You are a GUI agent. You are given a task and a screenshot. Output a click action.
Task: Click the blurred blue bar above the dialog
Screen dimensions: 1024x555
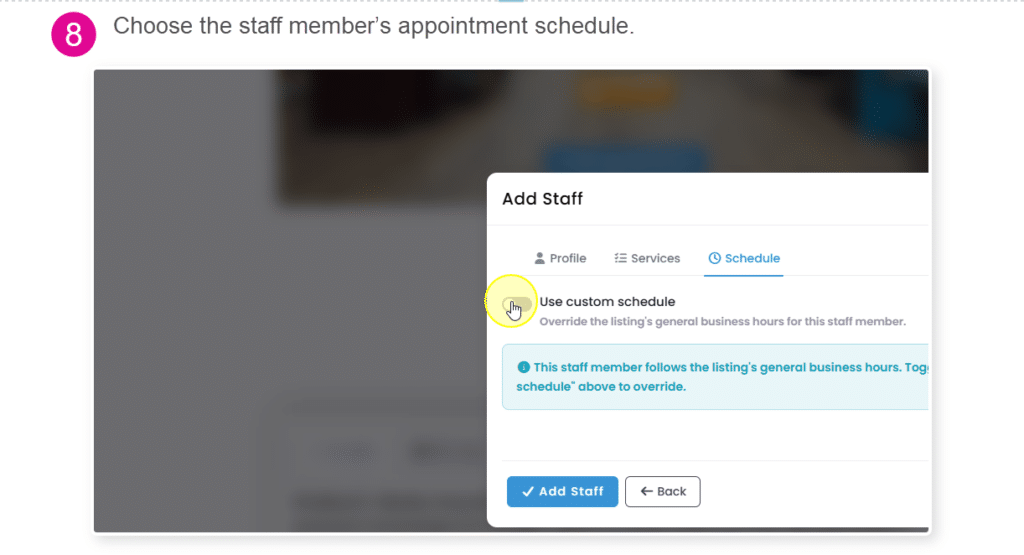coord(626,159)
